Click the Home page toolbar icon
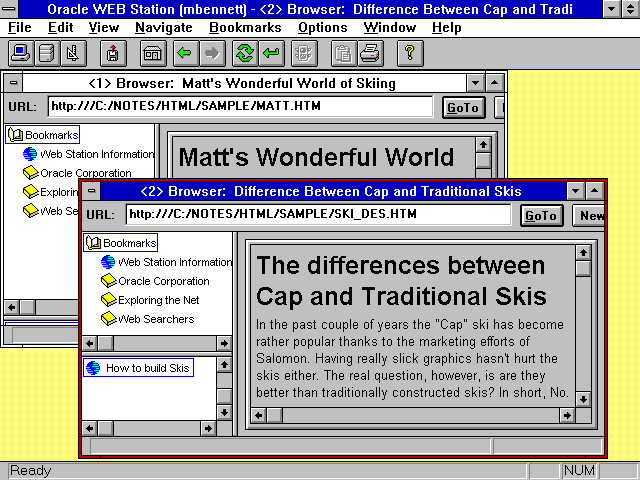The width and height of the screenshot is (640, 480). 153,53
